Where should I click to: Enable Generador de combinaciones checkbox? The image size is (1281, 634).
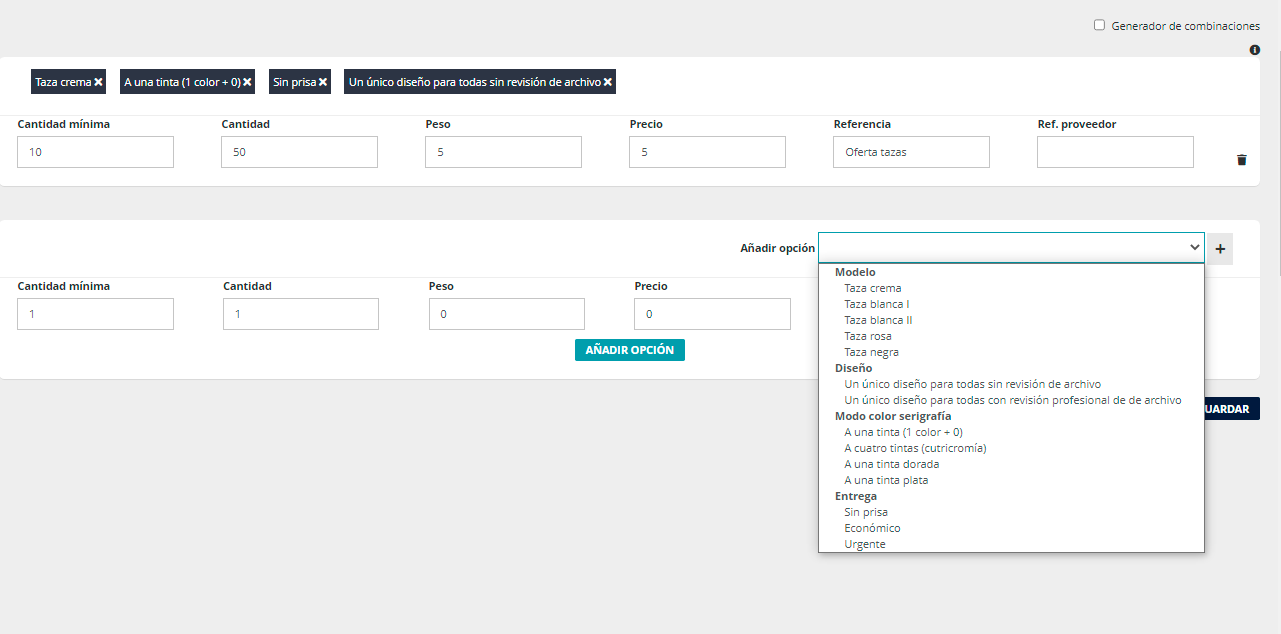click(x=1099, y=26)
